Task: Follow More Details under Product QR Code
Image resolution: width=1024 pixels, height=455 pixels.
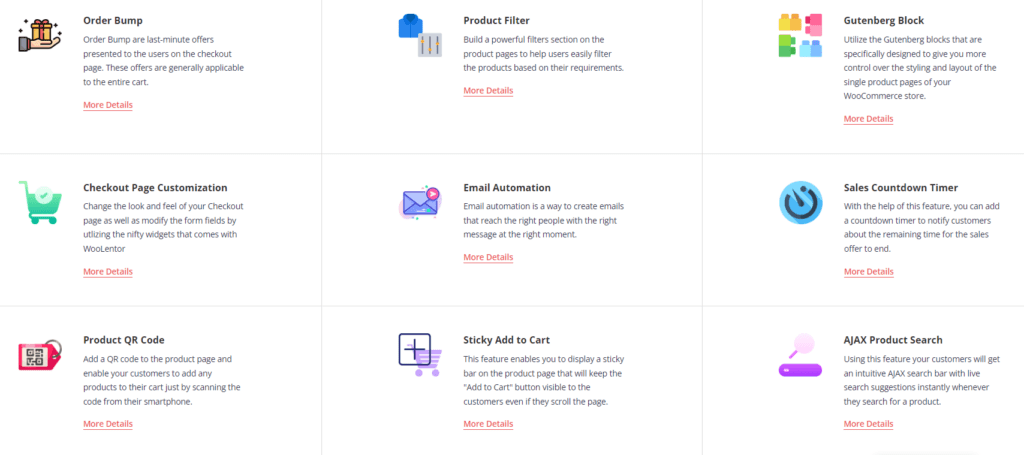Action: point(108,424)
